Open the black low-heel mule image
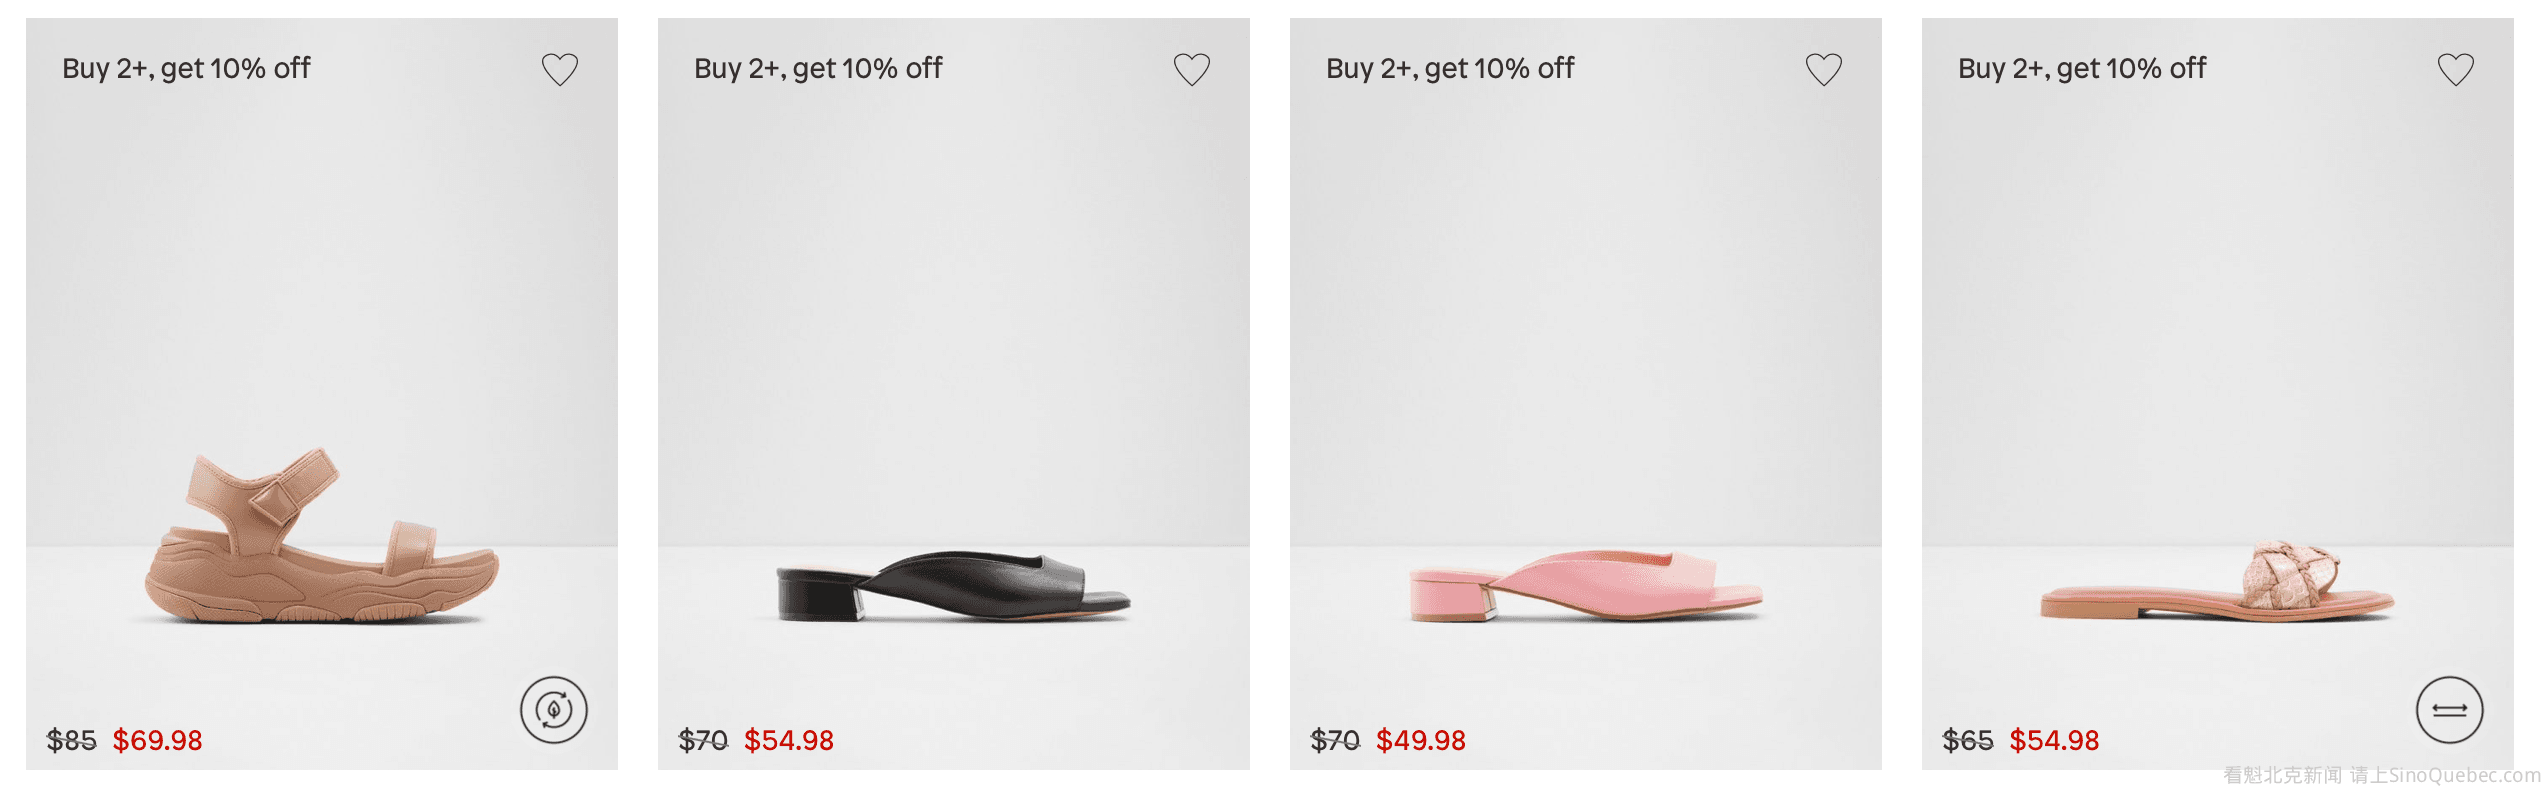Screen dimensions: 2548x792 pyautogui.click(x=953, y=586)
